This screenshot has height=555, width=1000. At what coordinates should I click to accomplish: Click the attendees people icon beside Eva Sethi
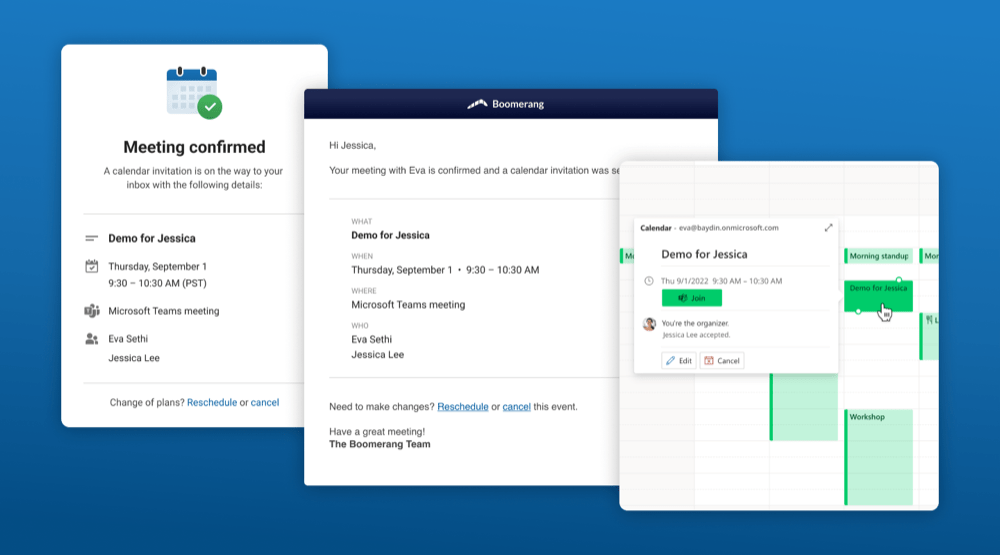point(92,339)
